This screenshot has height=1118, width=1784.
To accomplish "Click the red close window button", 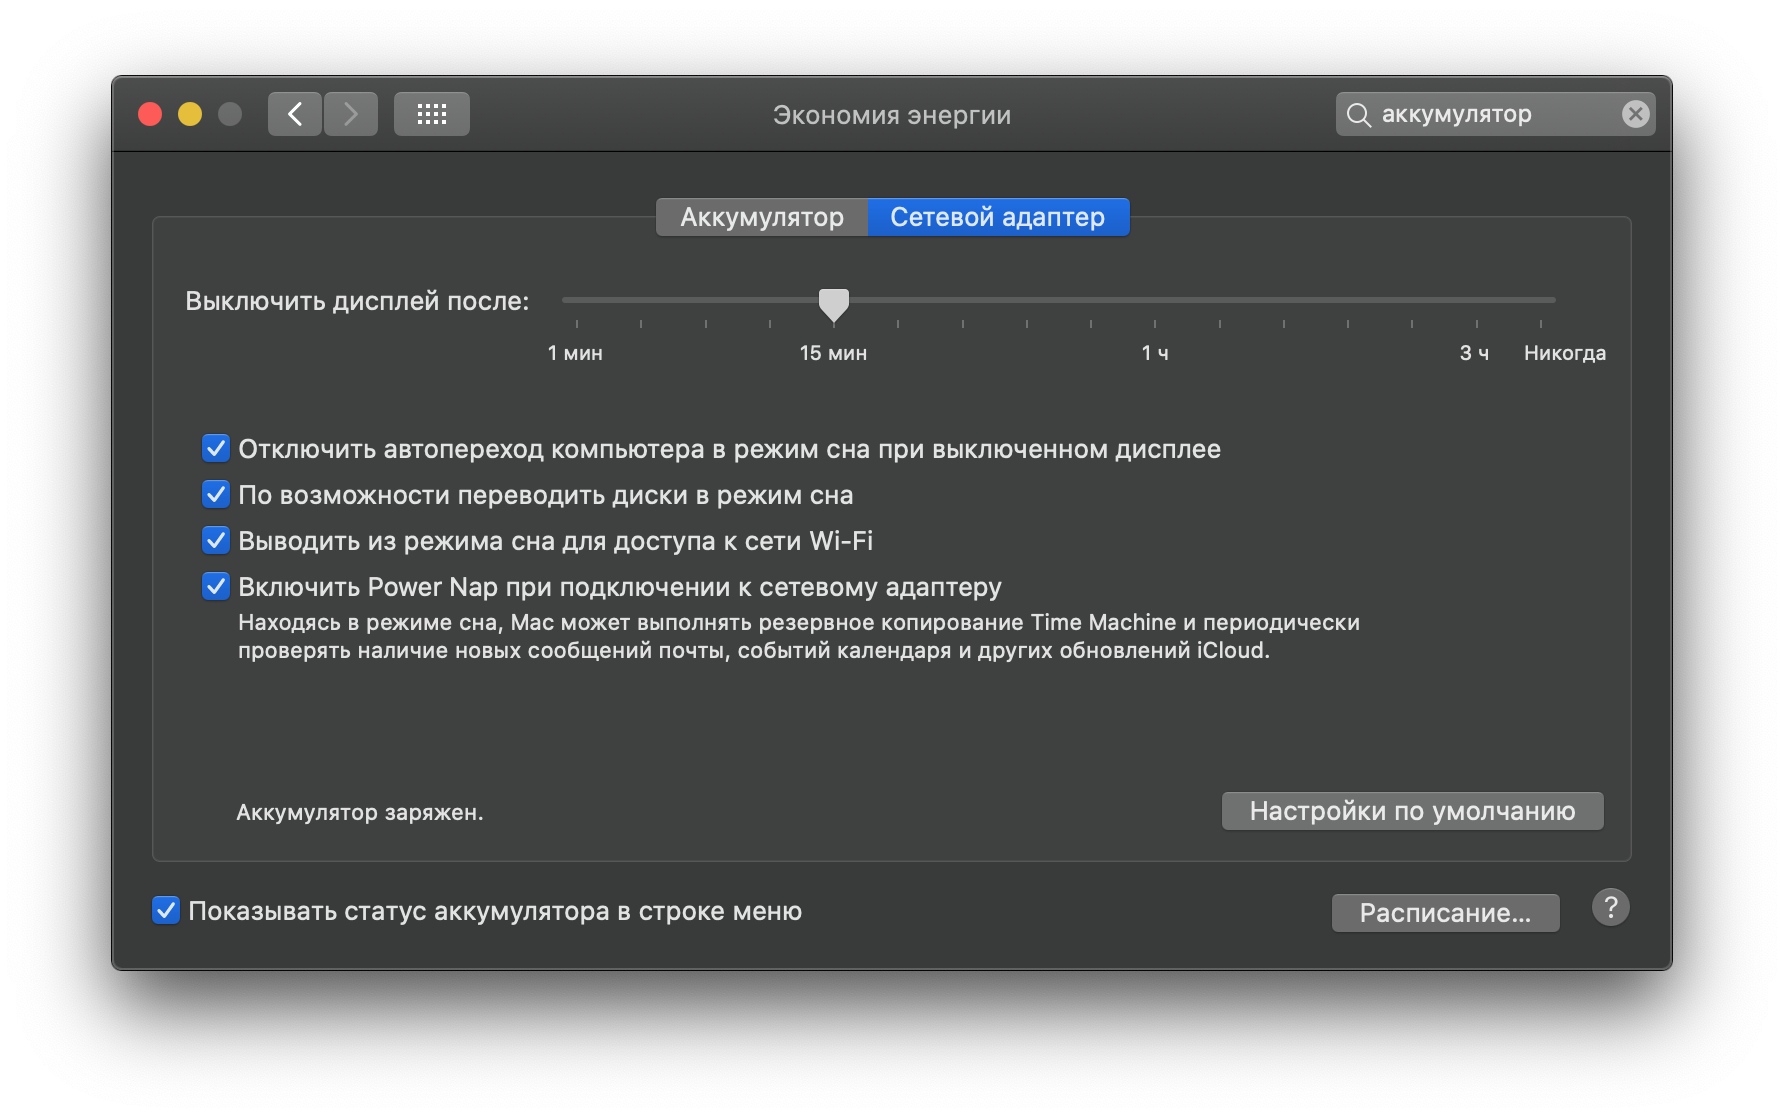I will [x=150, y=114].
